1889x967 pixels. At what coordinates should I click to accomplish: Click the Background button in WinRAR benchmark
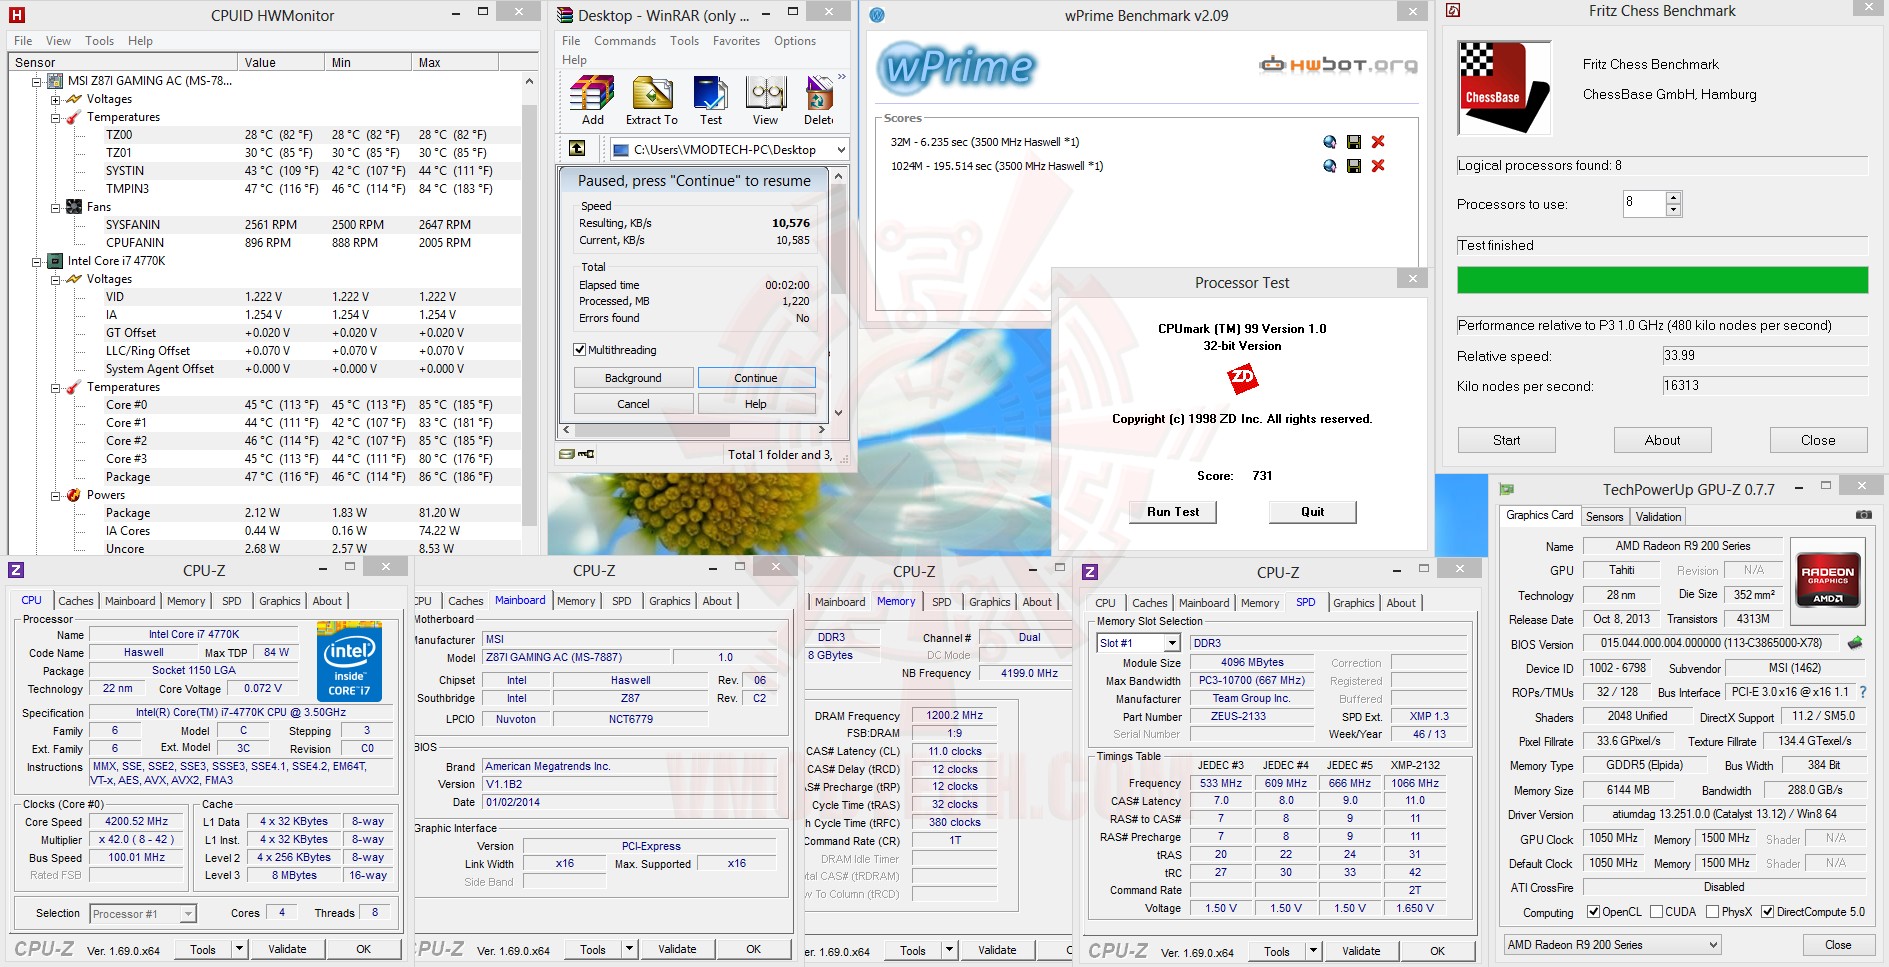pyautogui.click(x=633, y=378)
